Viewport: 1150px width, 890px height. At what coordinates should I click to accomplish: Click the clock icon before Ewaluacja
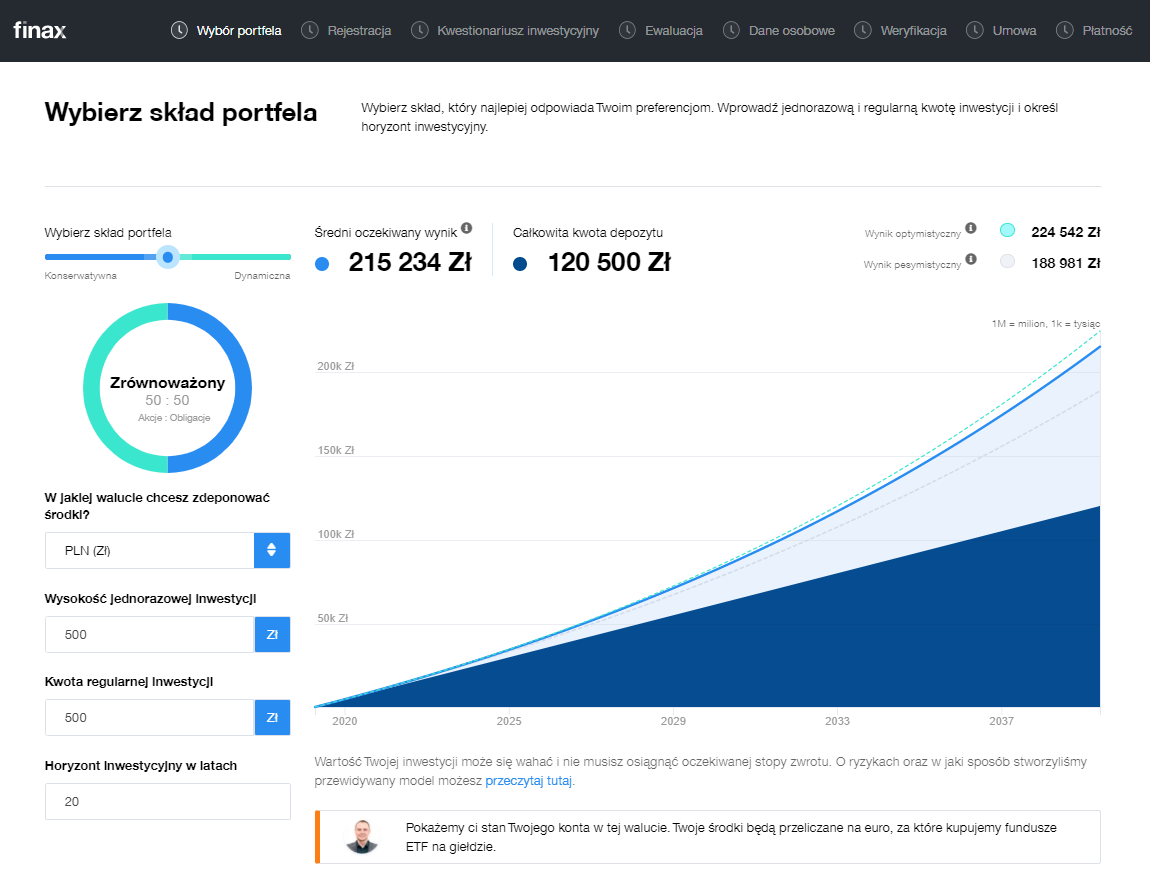pyautogui.click(x=627, y=30)
